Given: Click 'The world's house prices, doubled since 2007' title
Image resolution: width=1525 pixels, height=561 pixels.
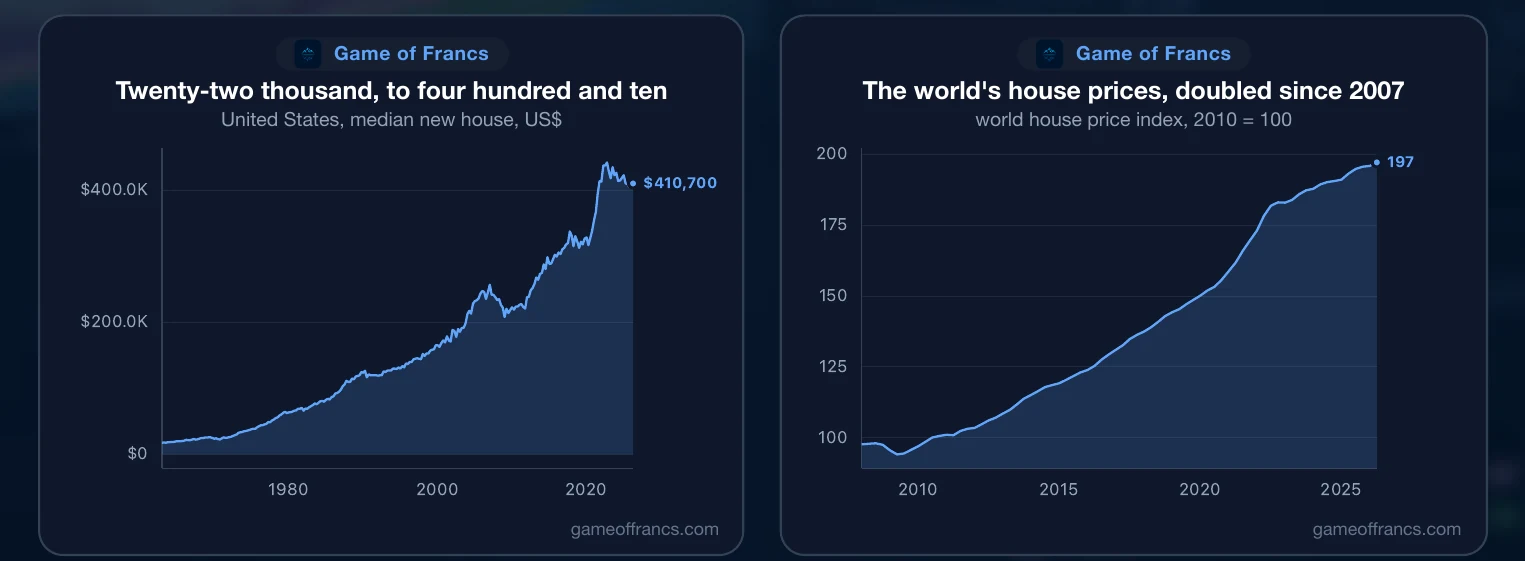Looking at the screenshot, I should (x=1133, y=91).
